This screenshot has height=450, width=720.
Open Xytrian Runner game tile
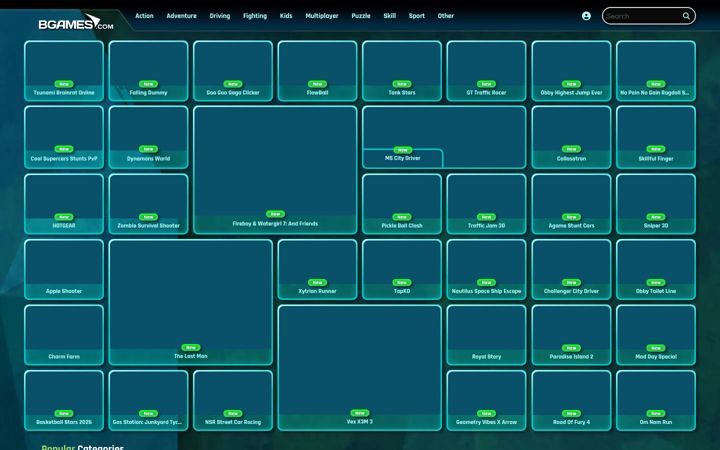(x=317, y=270)
